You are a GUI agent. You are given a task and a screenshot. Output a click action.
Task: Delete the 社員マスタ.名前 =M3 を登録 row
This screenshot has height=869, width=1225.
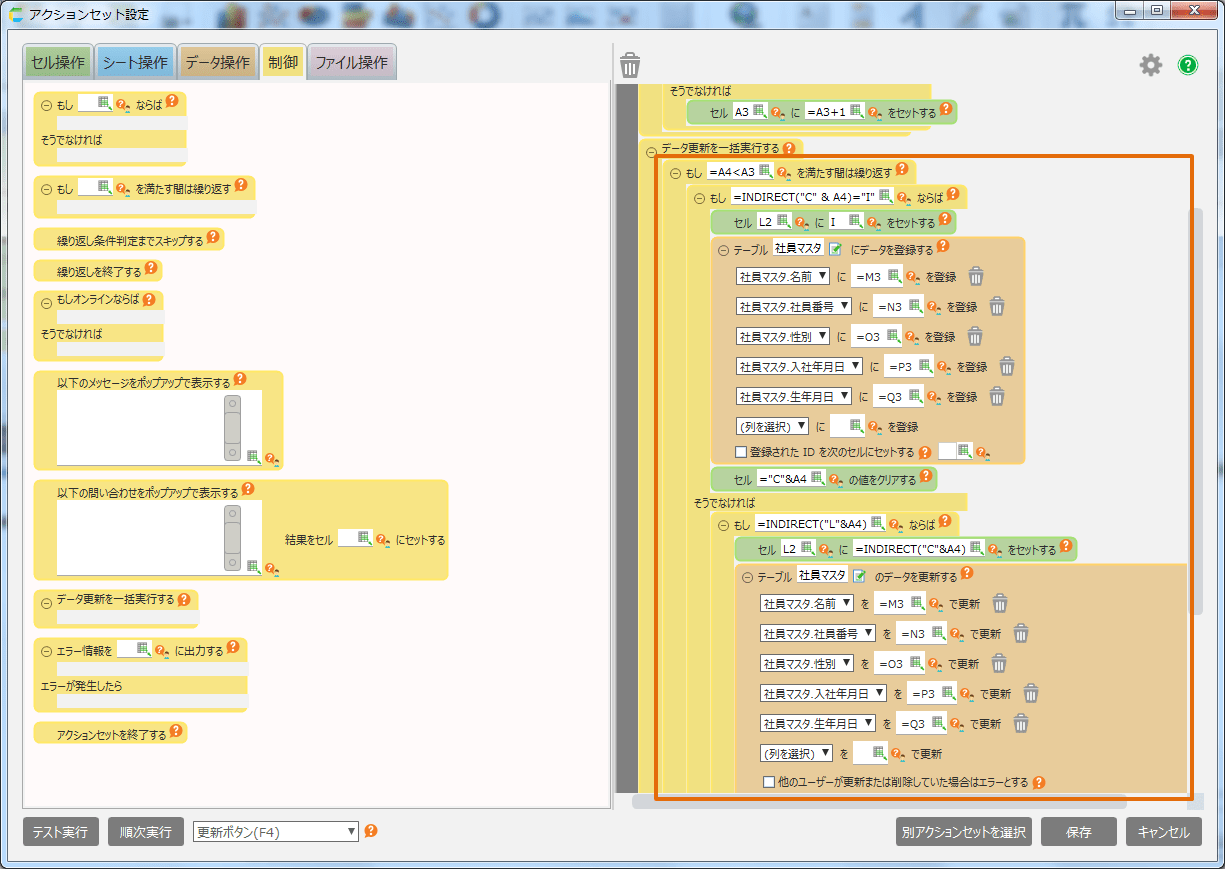975,277
